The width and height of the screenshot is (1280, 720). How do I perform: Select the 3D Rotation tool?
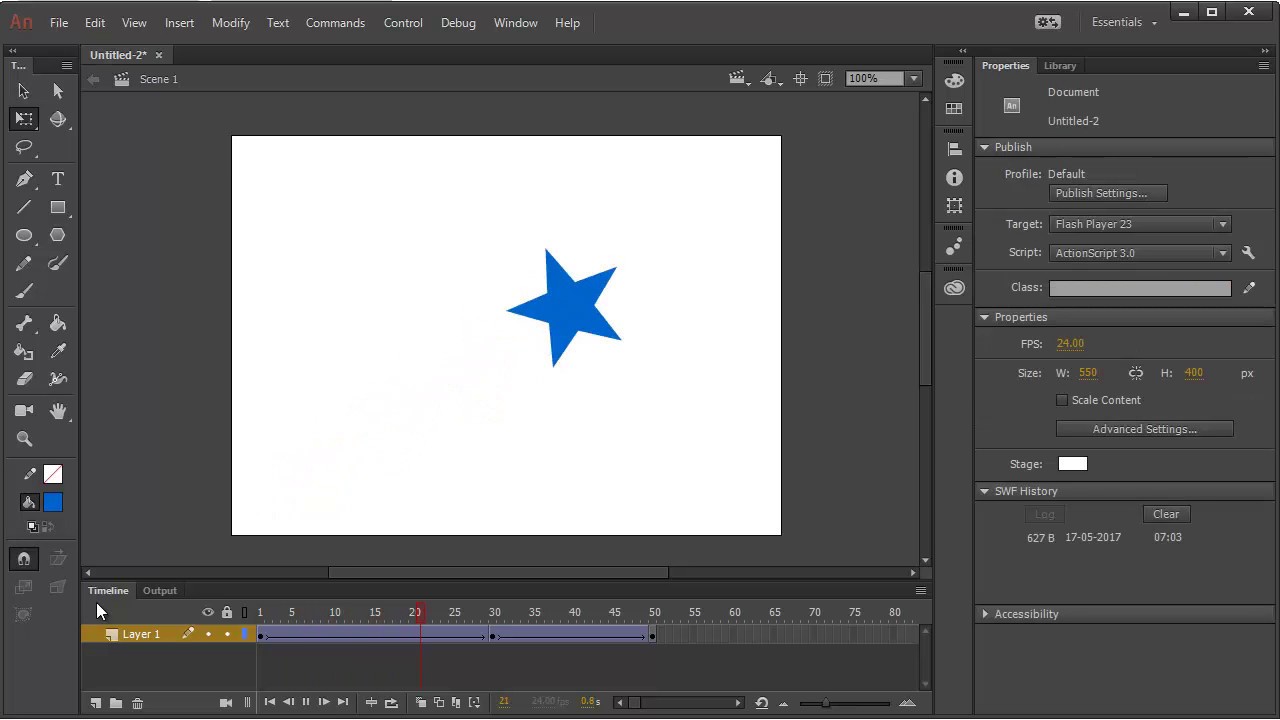(x=58, y=119)
